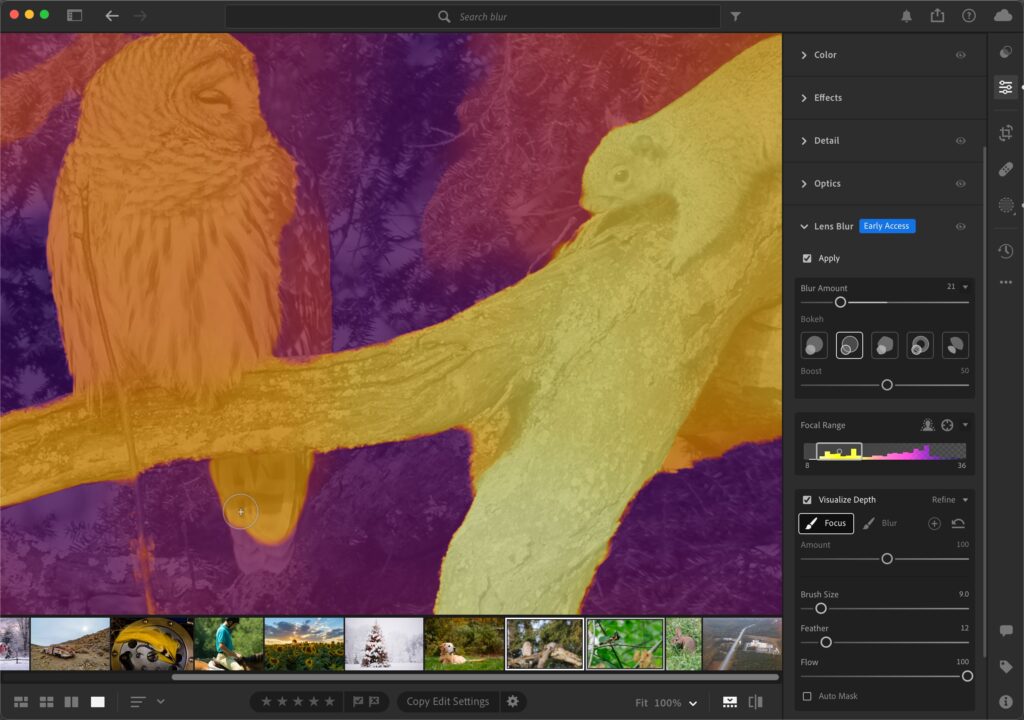The height and width of the screenshot is (720, 1024).
Task: Flag photo as picked
Action: (x=358, y=701)
